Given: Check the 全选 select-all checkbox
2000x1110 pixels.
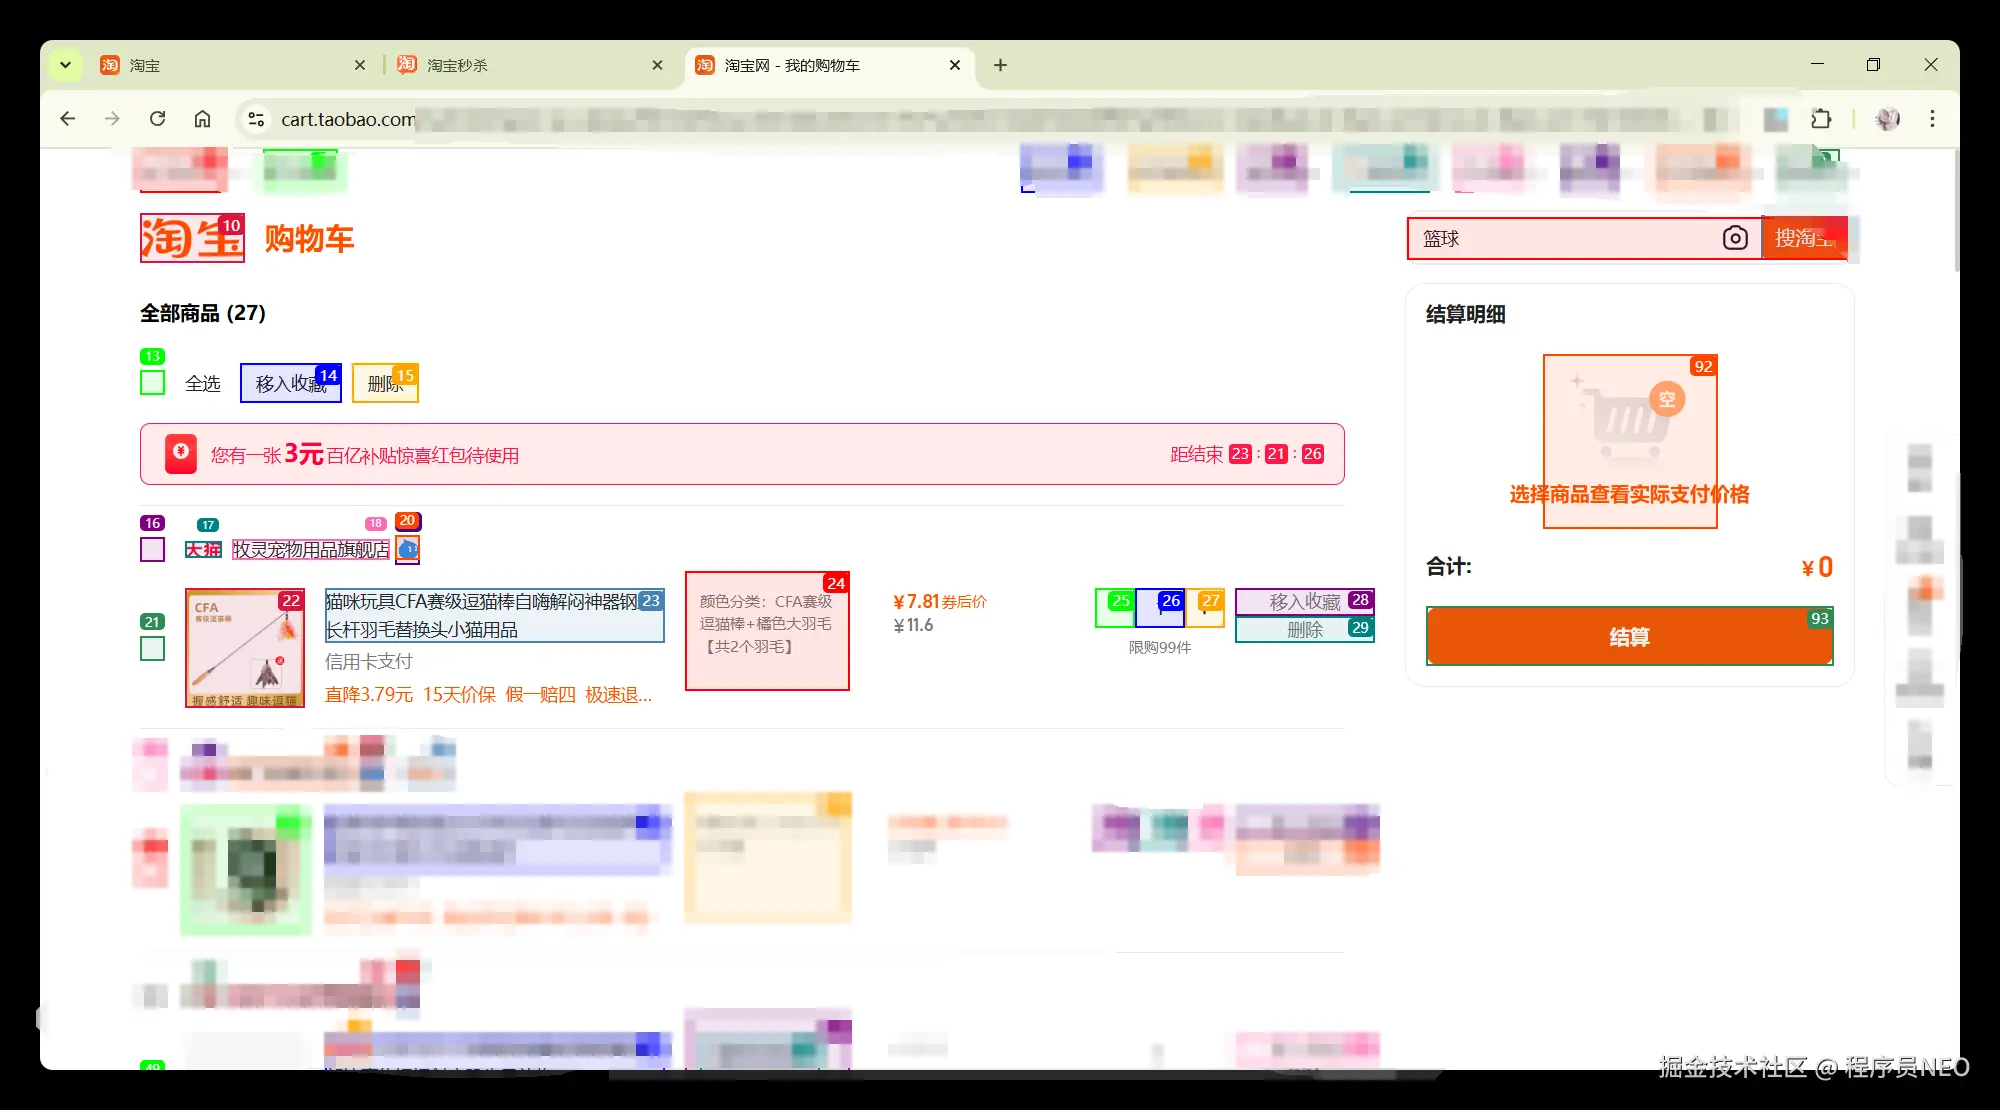Looking at the screenshot, I should tap(152, 383).
